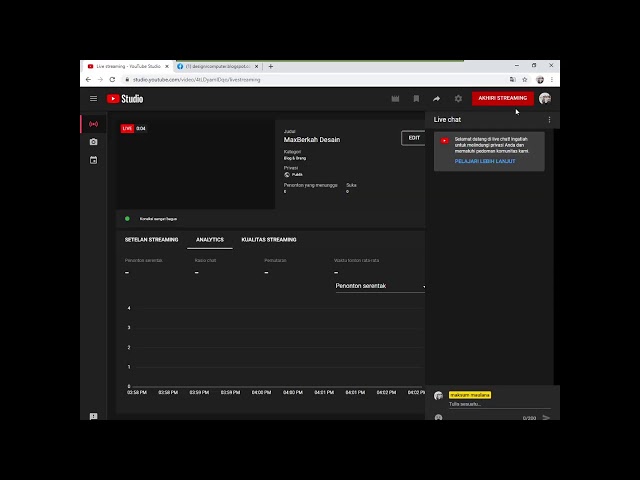Image resolution: width=640 pixels, height=480 pixels.
Task: Open the Manage calendar sidebar icon
Action: pyautogui.click(x=93, y=160)
